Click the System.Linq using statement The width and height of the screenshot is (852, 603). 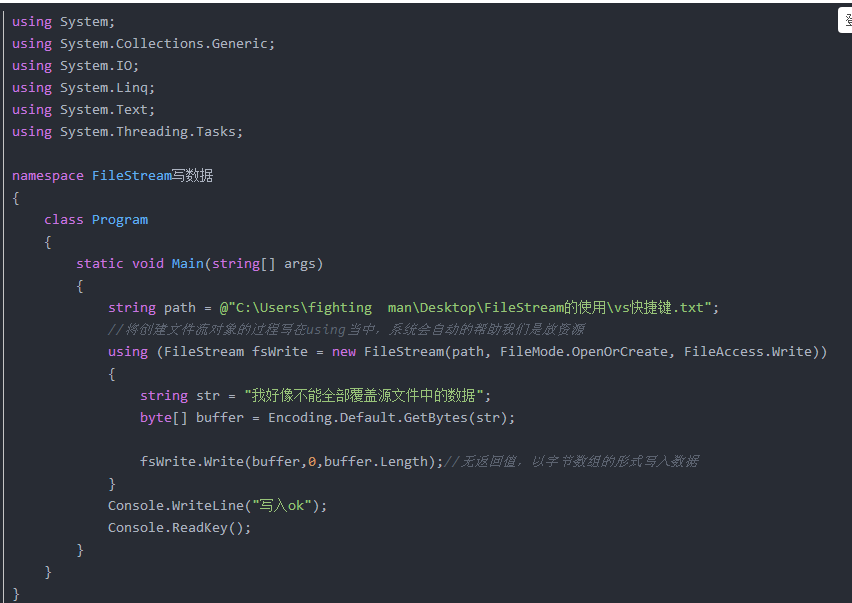point(106,87)
